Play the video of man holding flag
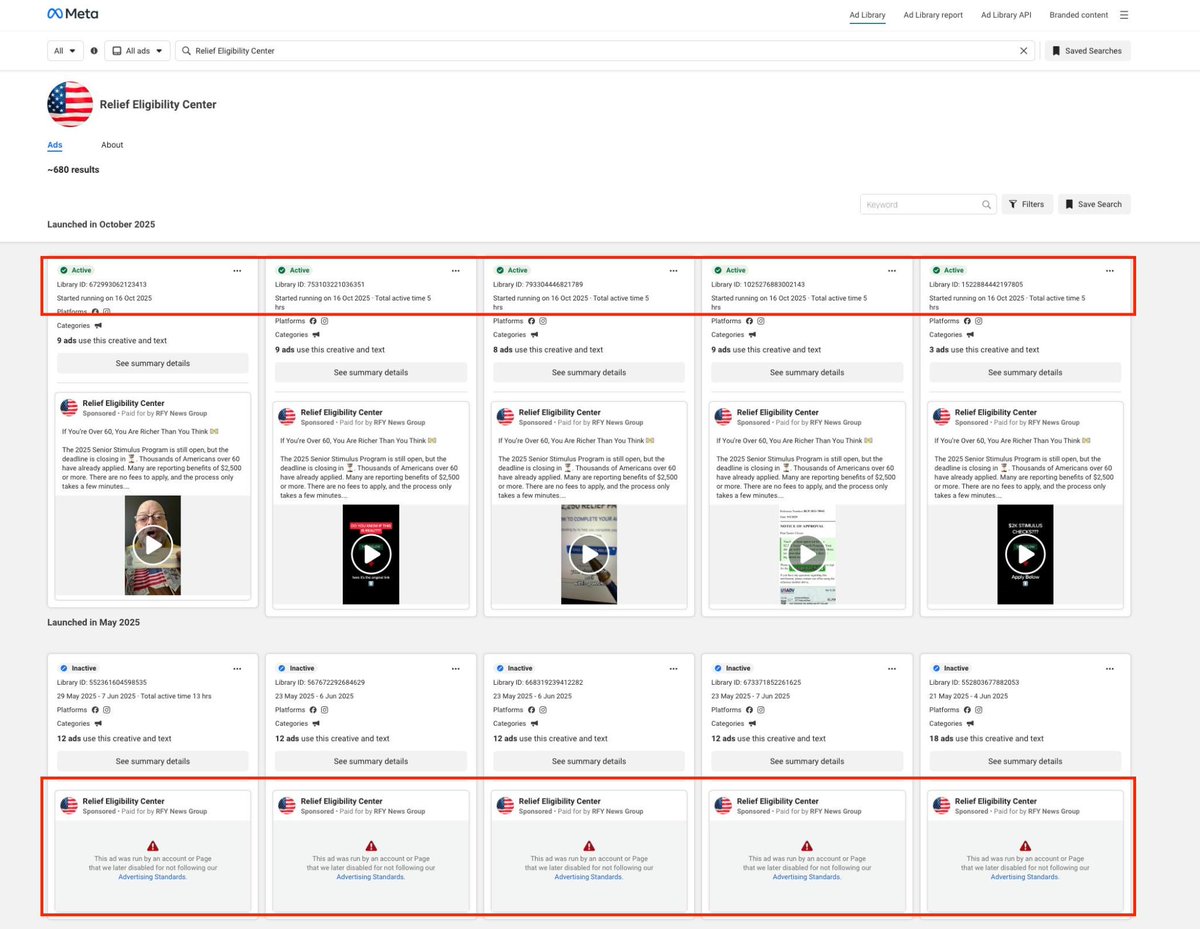1200x929 pixels. pos(153,547)
